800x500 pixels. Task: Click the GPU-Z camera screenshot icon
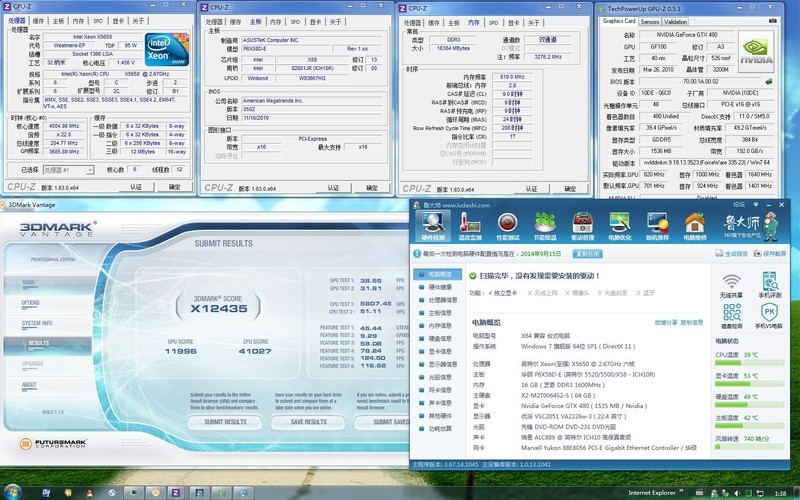tap(773, 21)
